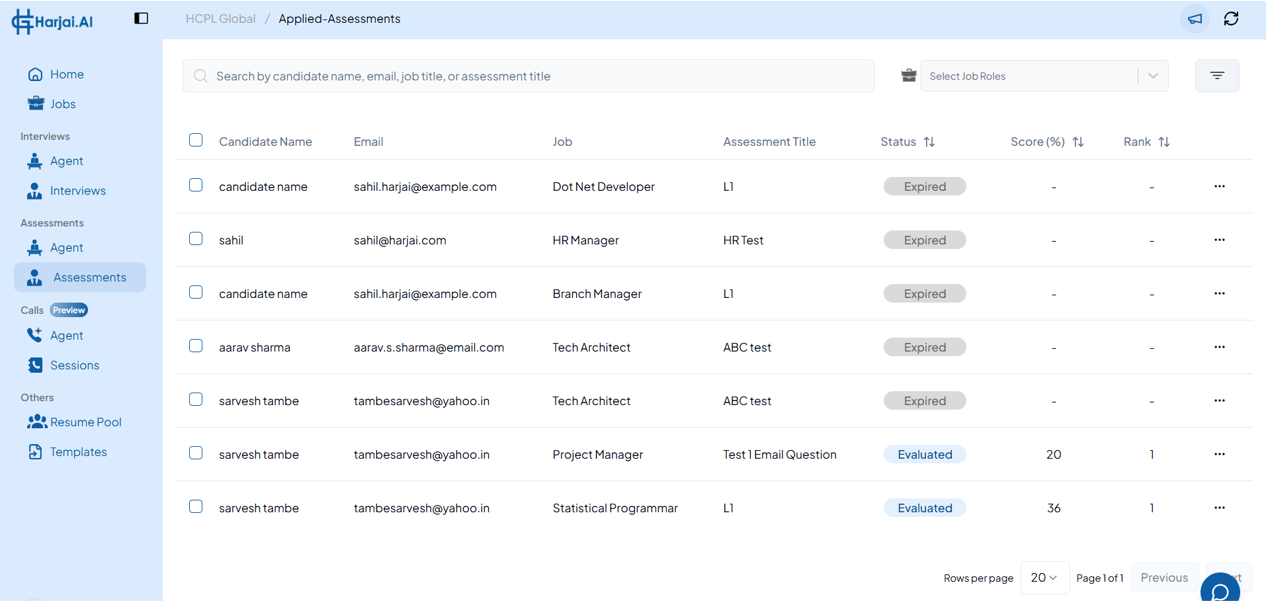
Task: Click Applied-Assessments breadcrumb
Action: 339,19
